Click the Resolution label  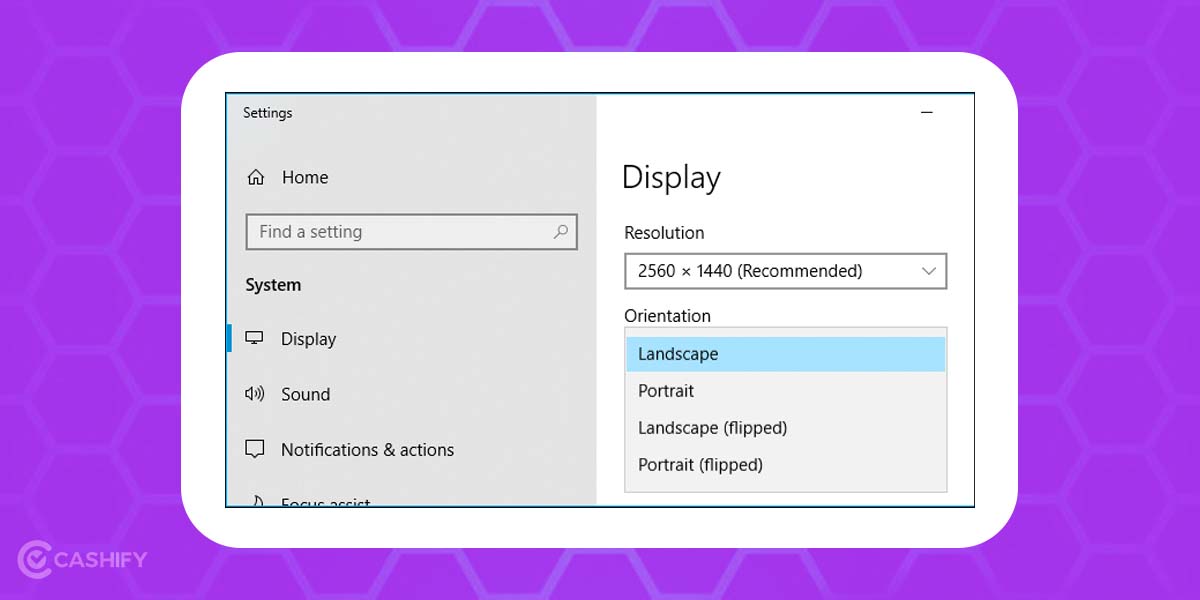(664, 233)
